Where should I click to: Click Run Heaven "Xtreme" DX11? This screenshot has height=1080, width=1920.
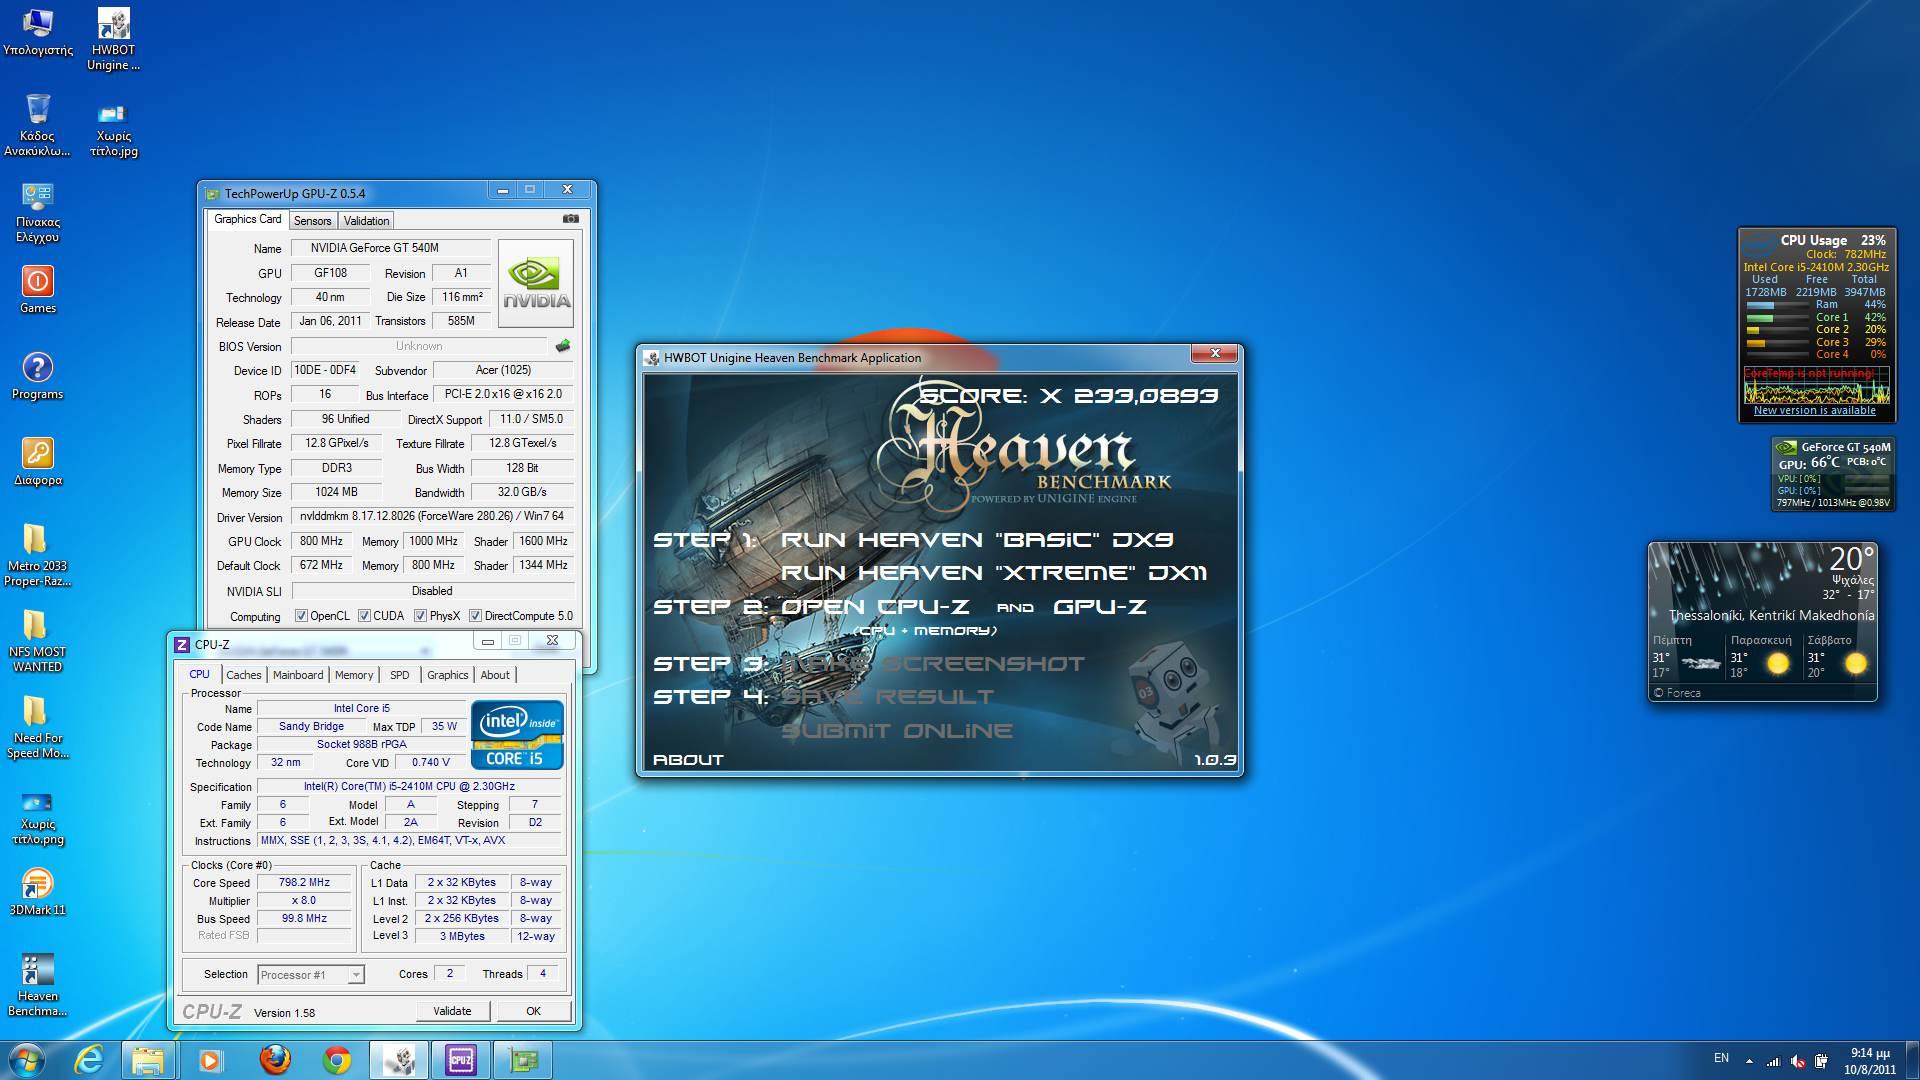993,573
